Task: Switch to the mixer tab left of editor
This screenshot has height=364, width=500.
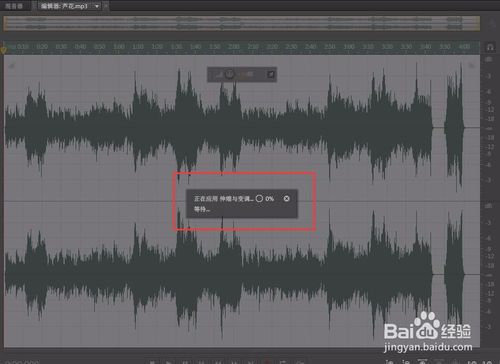Action: coord(14,6)
